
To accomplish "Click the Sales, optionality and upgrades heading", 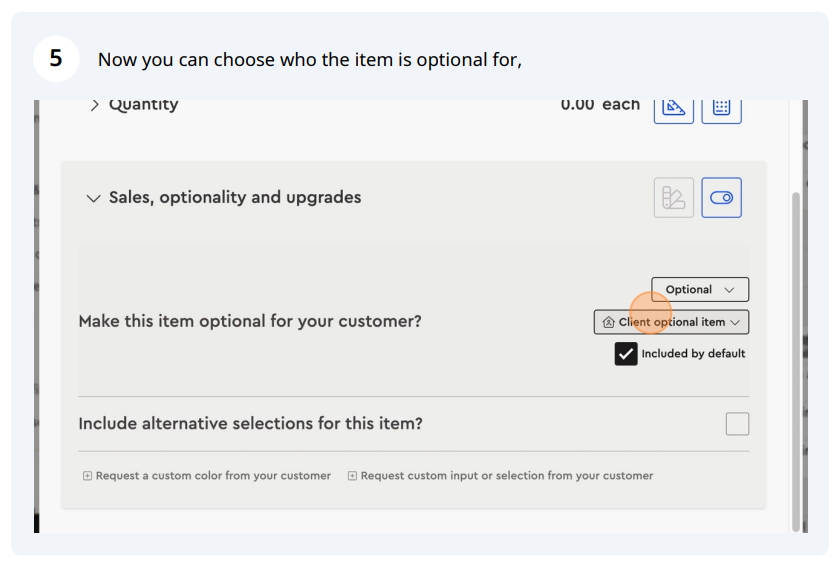I will point(235,198).
